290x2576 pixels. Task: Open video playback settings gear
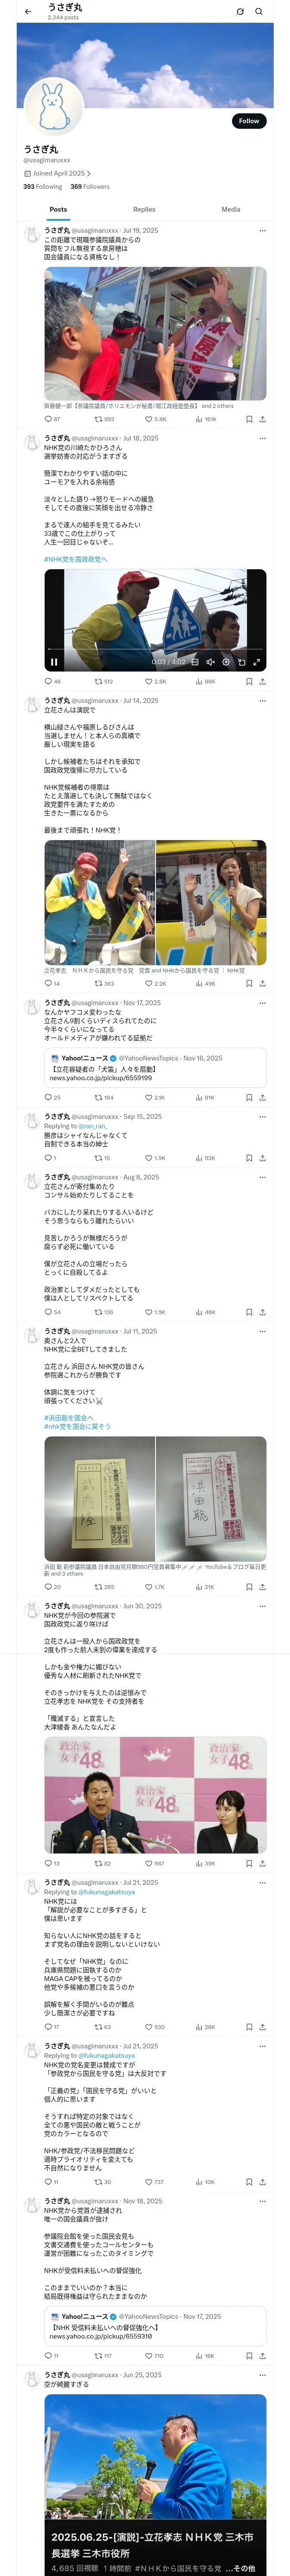(226, 662)
